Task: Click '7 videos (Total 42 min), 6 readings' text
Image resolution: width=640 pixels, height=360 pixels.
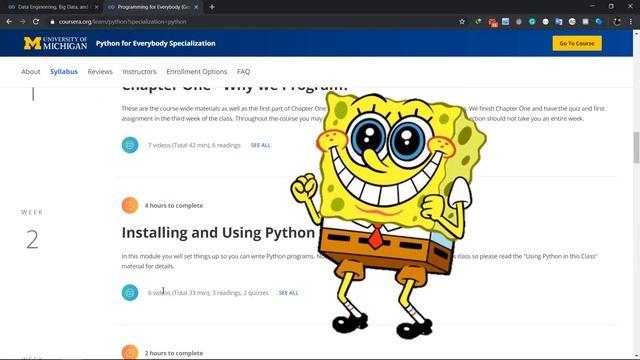Action: pyautogui.click(x=194, y=145)
